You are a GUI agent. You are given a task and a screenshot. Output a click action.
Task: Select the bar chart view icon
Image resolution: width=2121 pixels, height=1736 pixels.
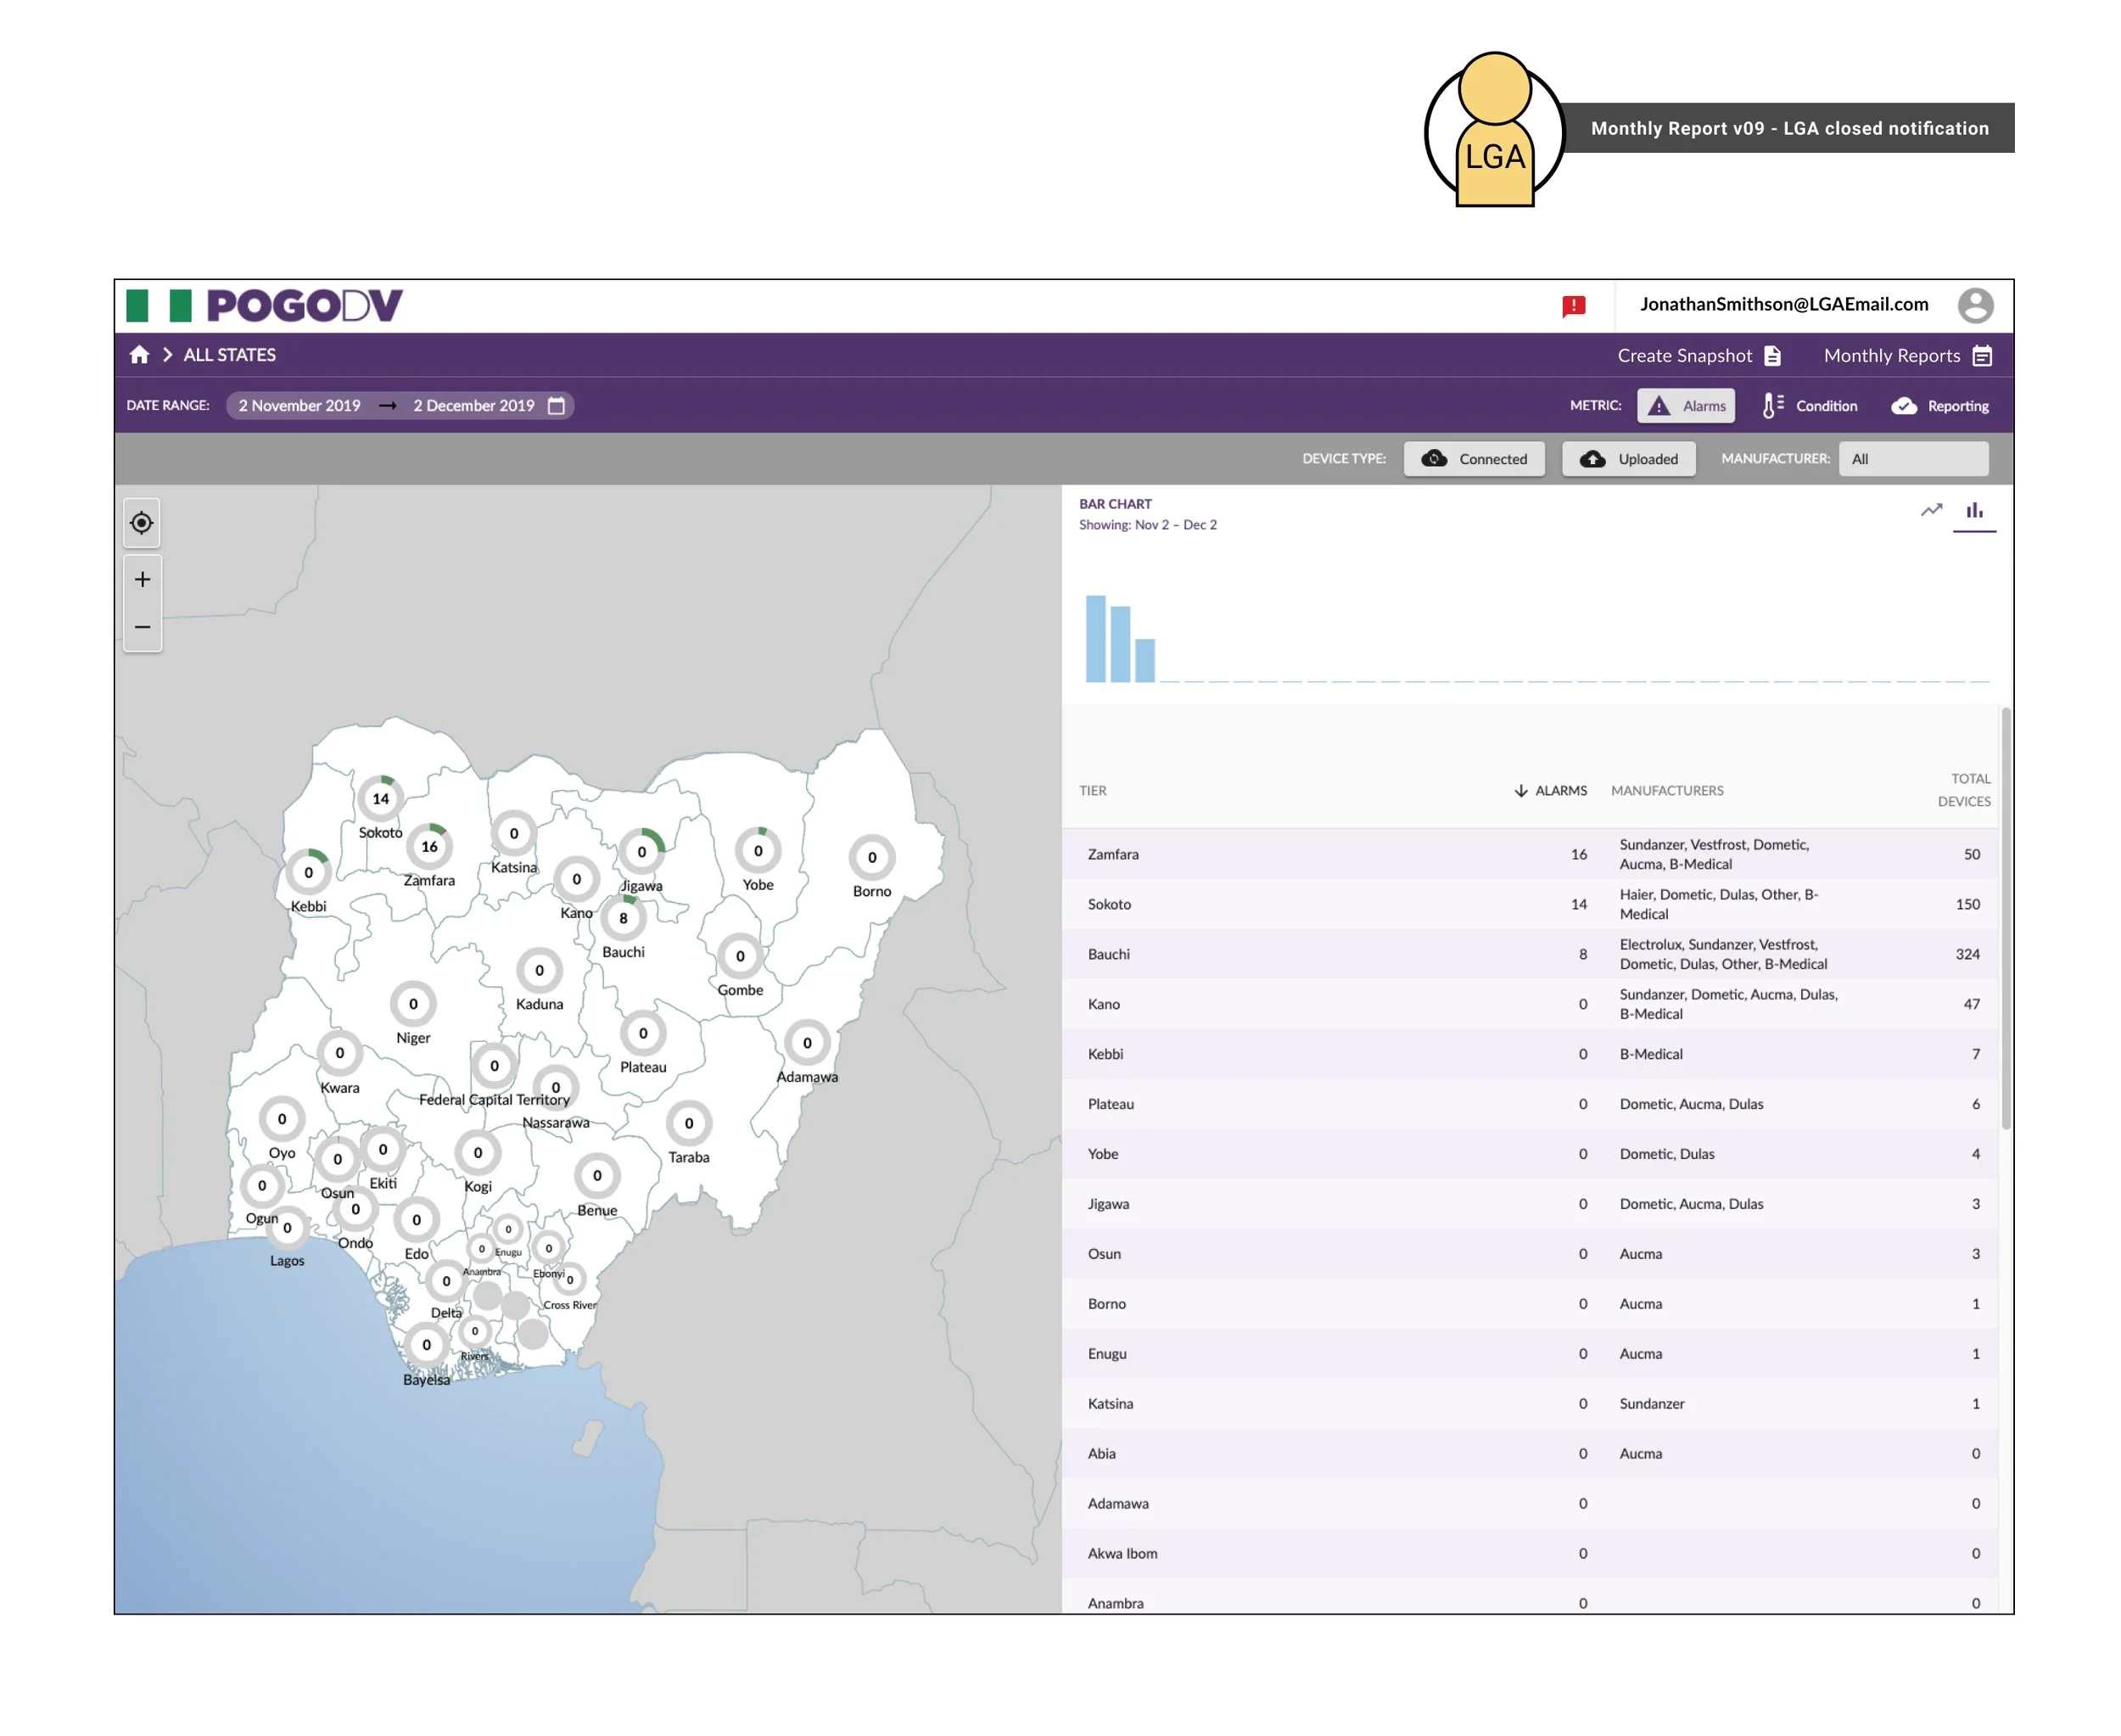pyautogui.click(x=1973, y=510)
